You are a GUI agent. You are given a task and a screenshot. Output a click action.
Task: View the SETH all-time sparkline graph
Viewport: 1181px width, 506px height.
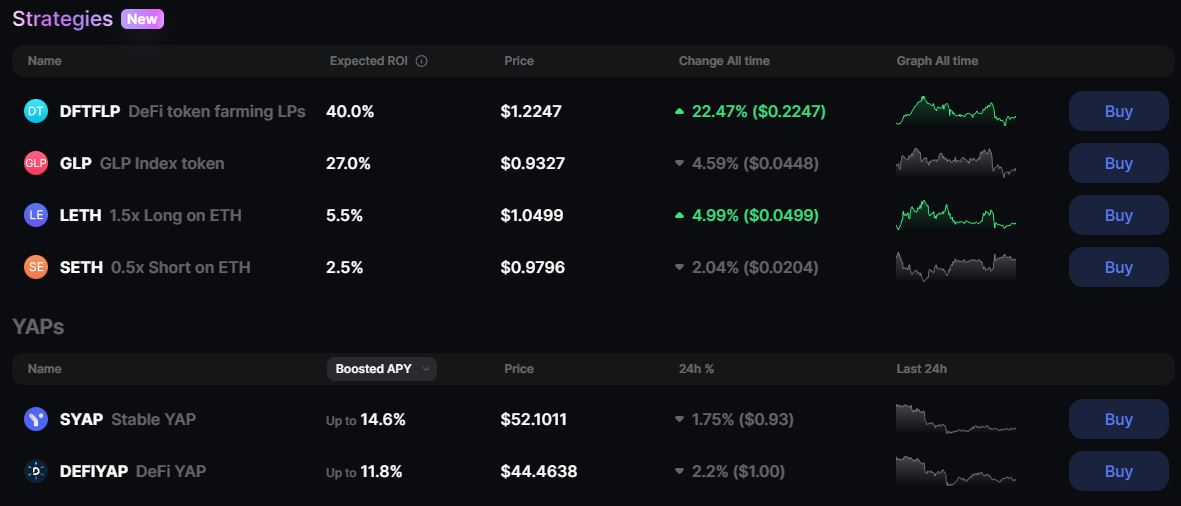click(955, 267)
